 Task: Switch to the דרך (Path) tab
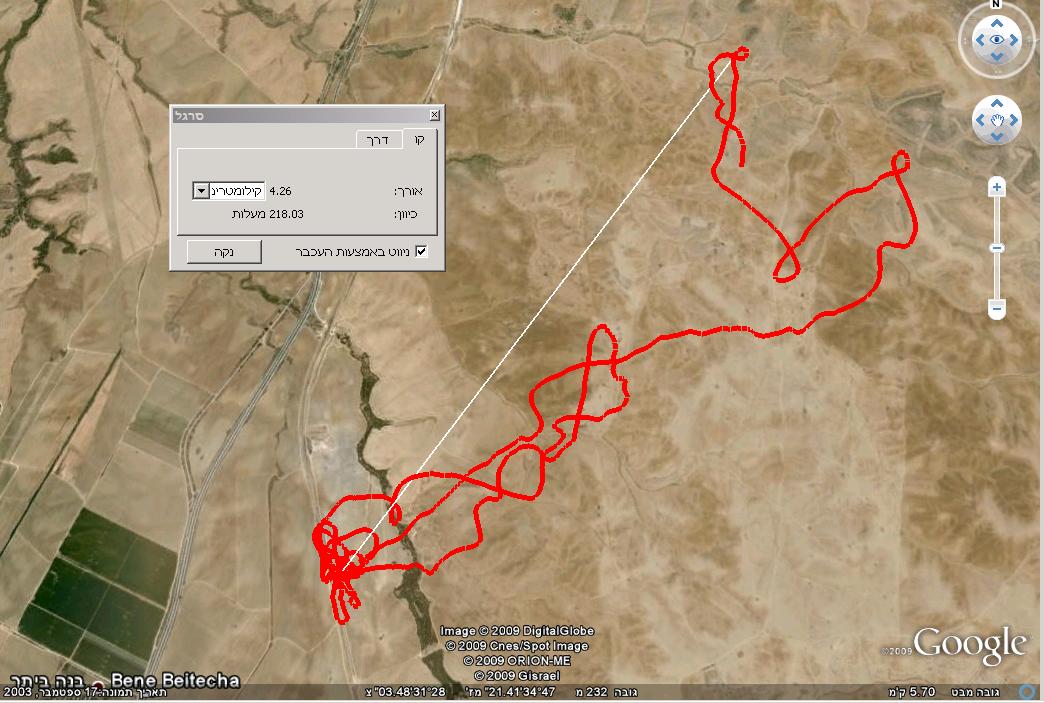pyautogui.click(x=378, y=140)
